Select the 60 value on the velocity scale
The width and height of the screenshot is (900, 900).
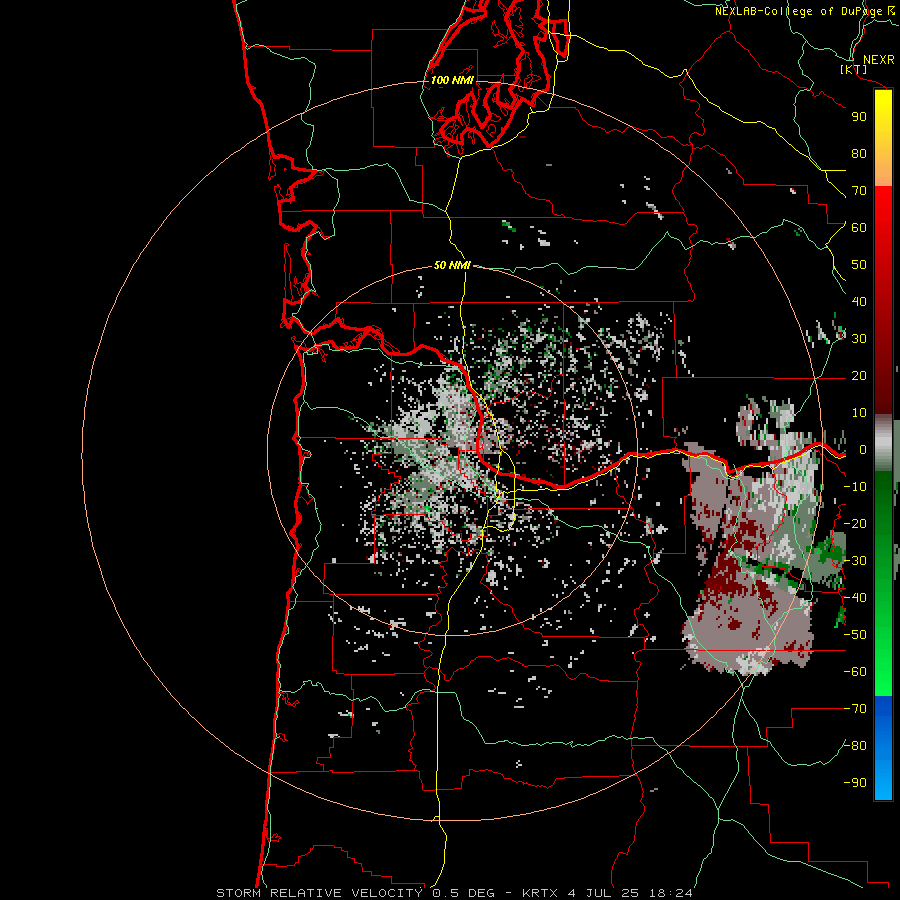[859, 228]
